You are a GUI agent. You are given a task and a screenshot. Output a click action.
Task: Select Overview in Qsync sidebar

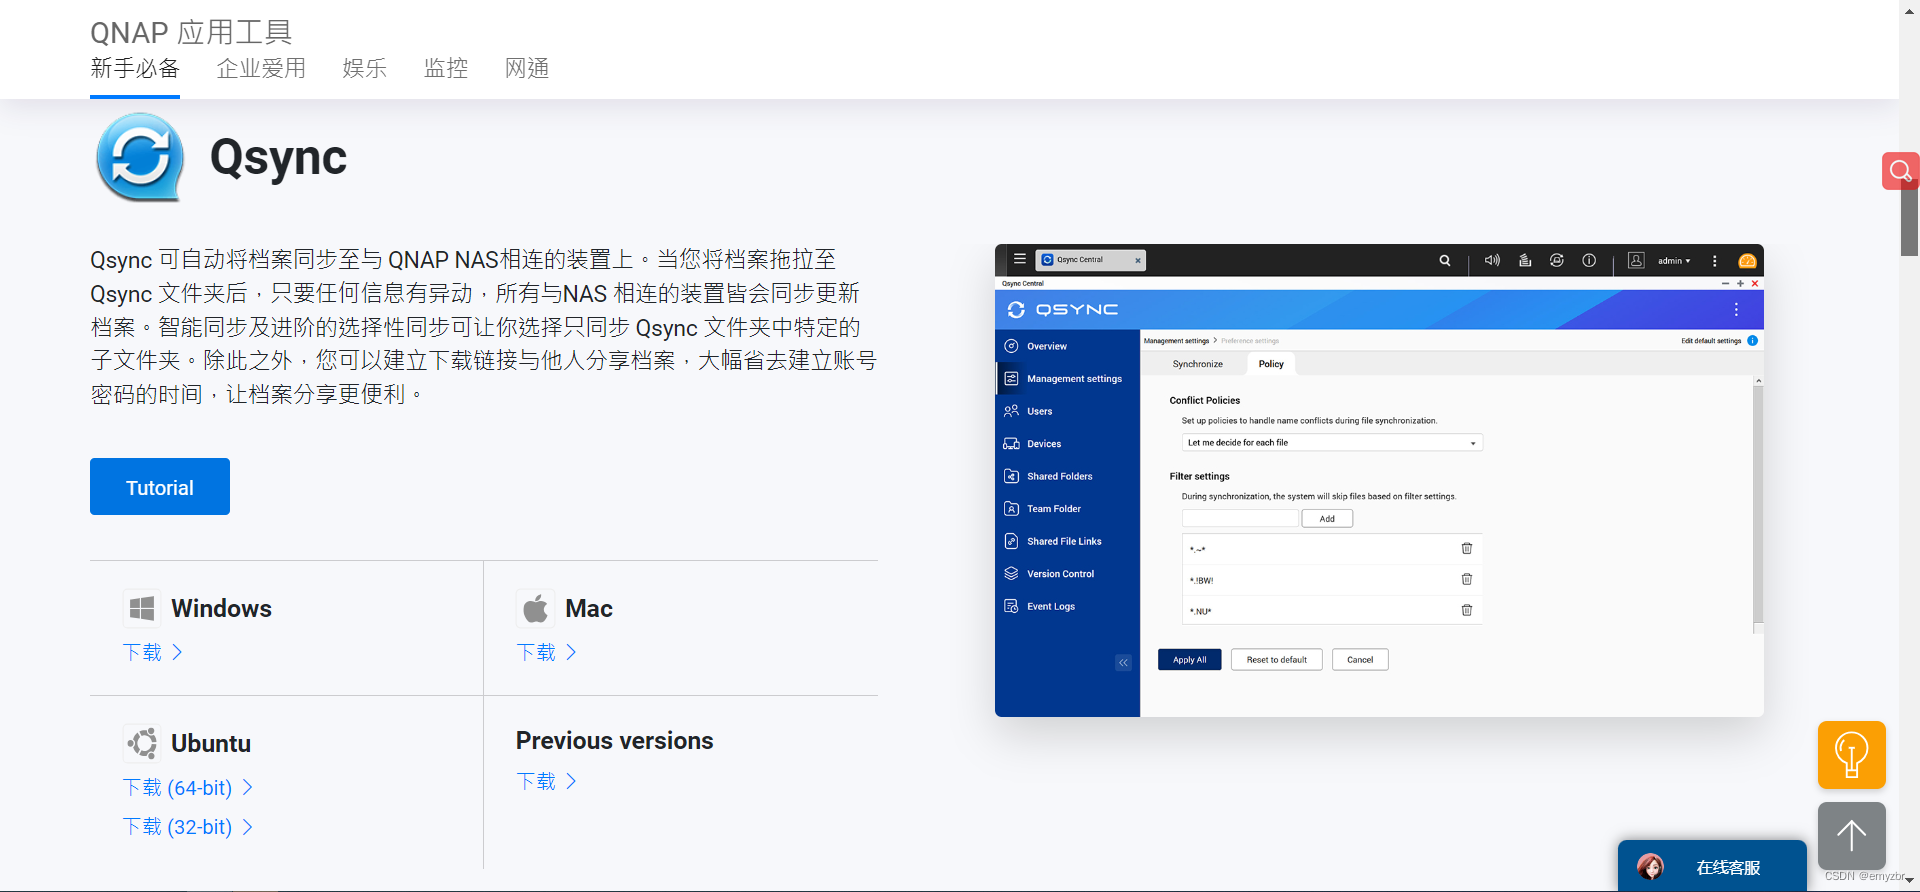(x=1068, y=346)
